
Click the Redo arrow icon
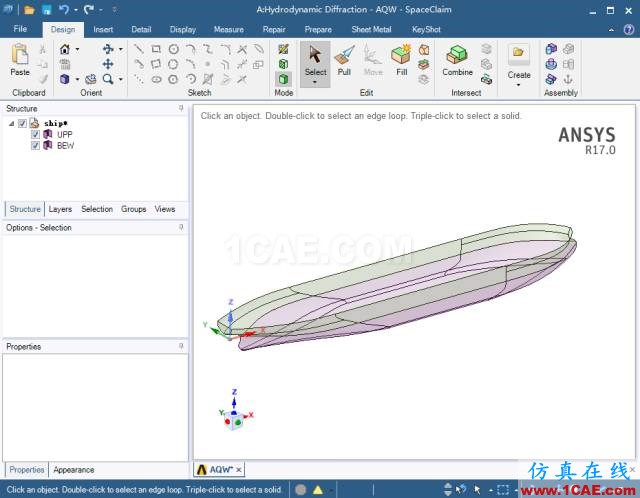[x=89, y=9]
